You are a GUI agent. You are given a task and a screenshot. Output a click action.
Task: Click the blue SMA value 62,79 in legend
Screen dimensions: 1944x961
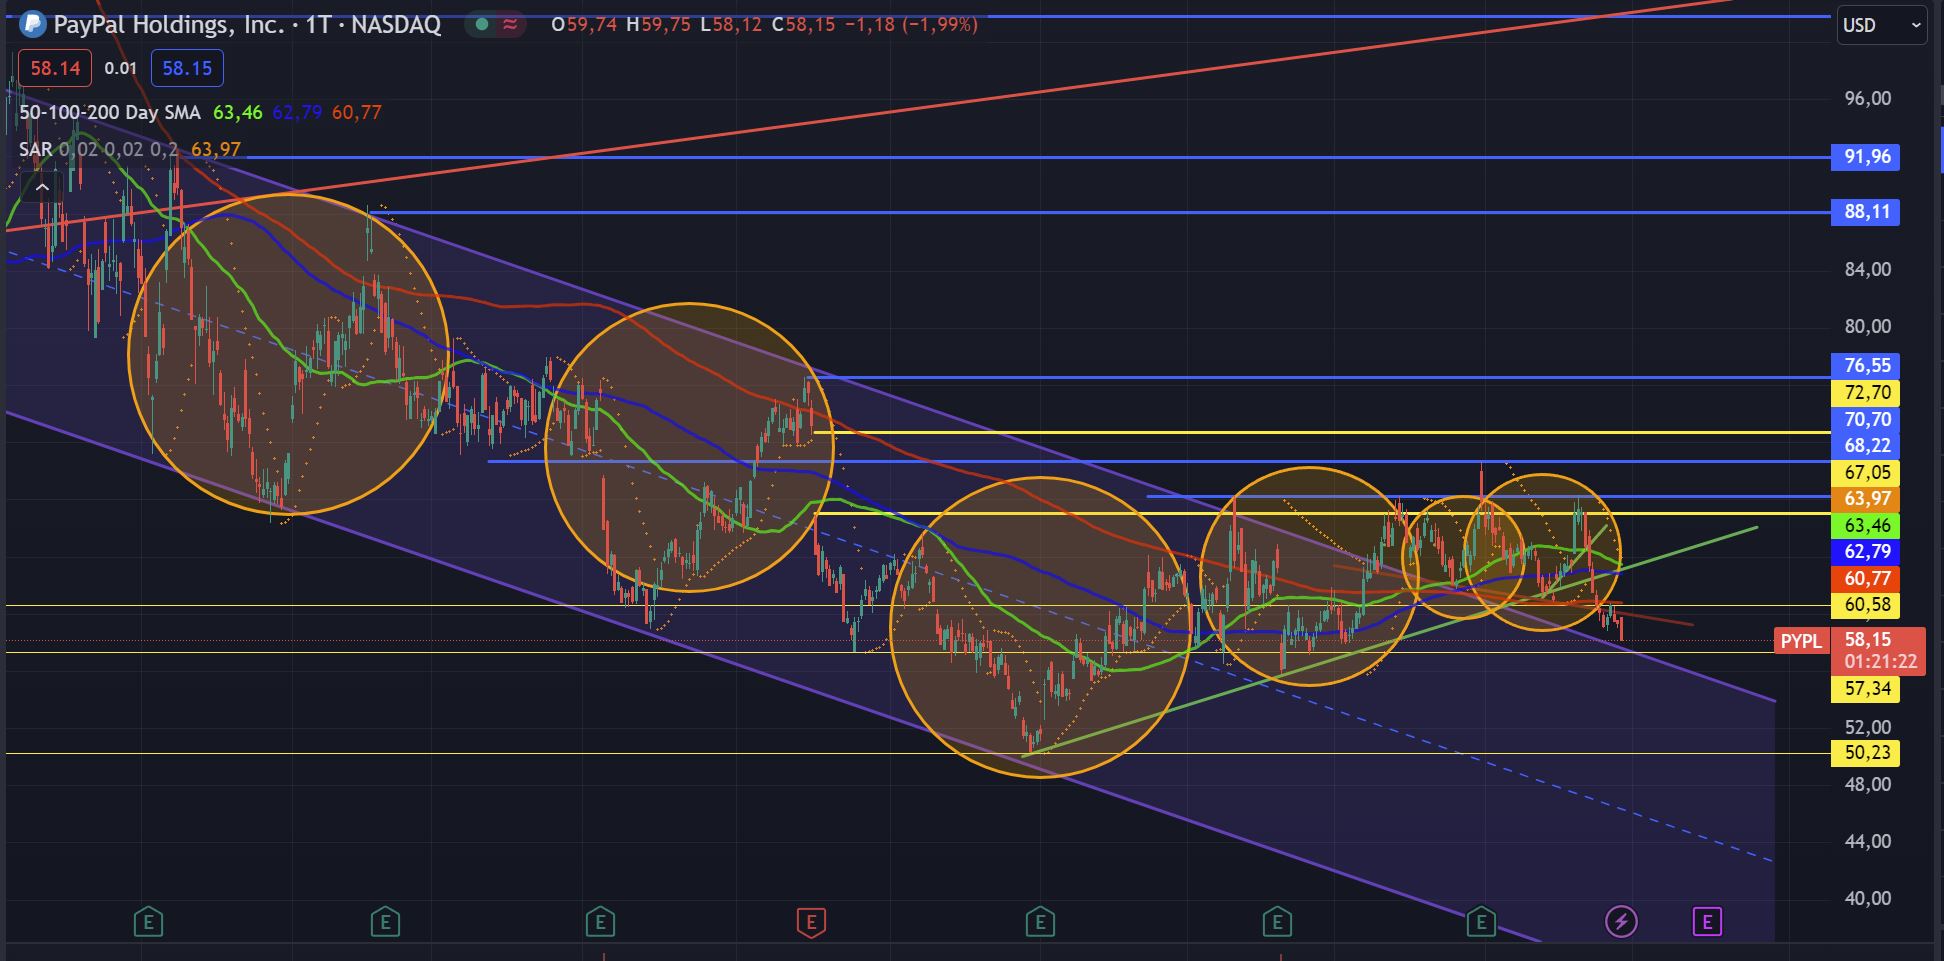pos(297,112)
